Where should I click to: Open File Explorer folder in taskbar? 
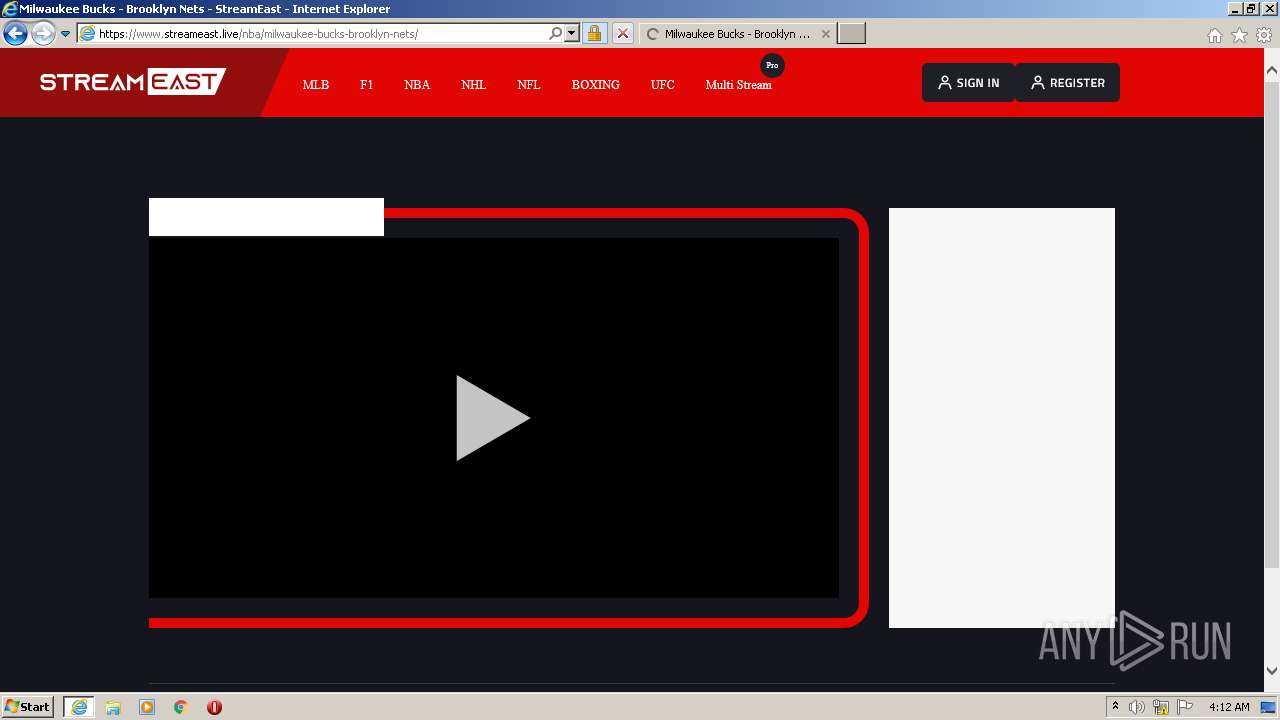113,707
